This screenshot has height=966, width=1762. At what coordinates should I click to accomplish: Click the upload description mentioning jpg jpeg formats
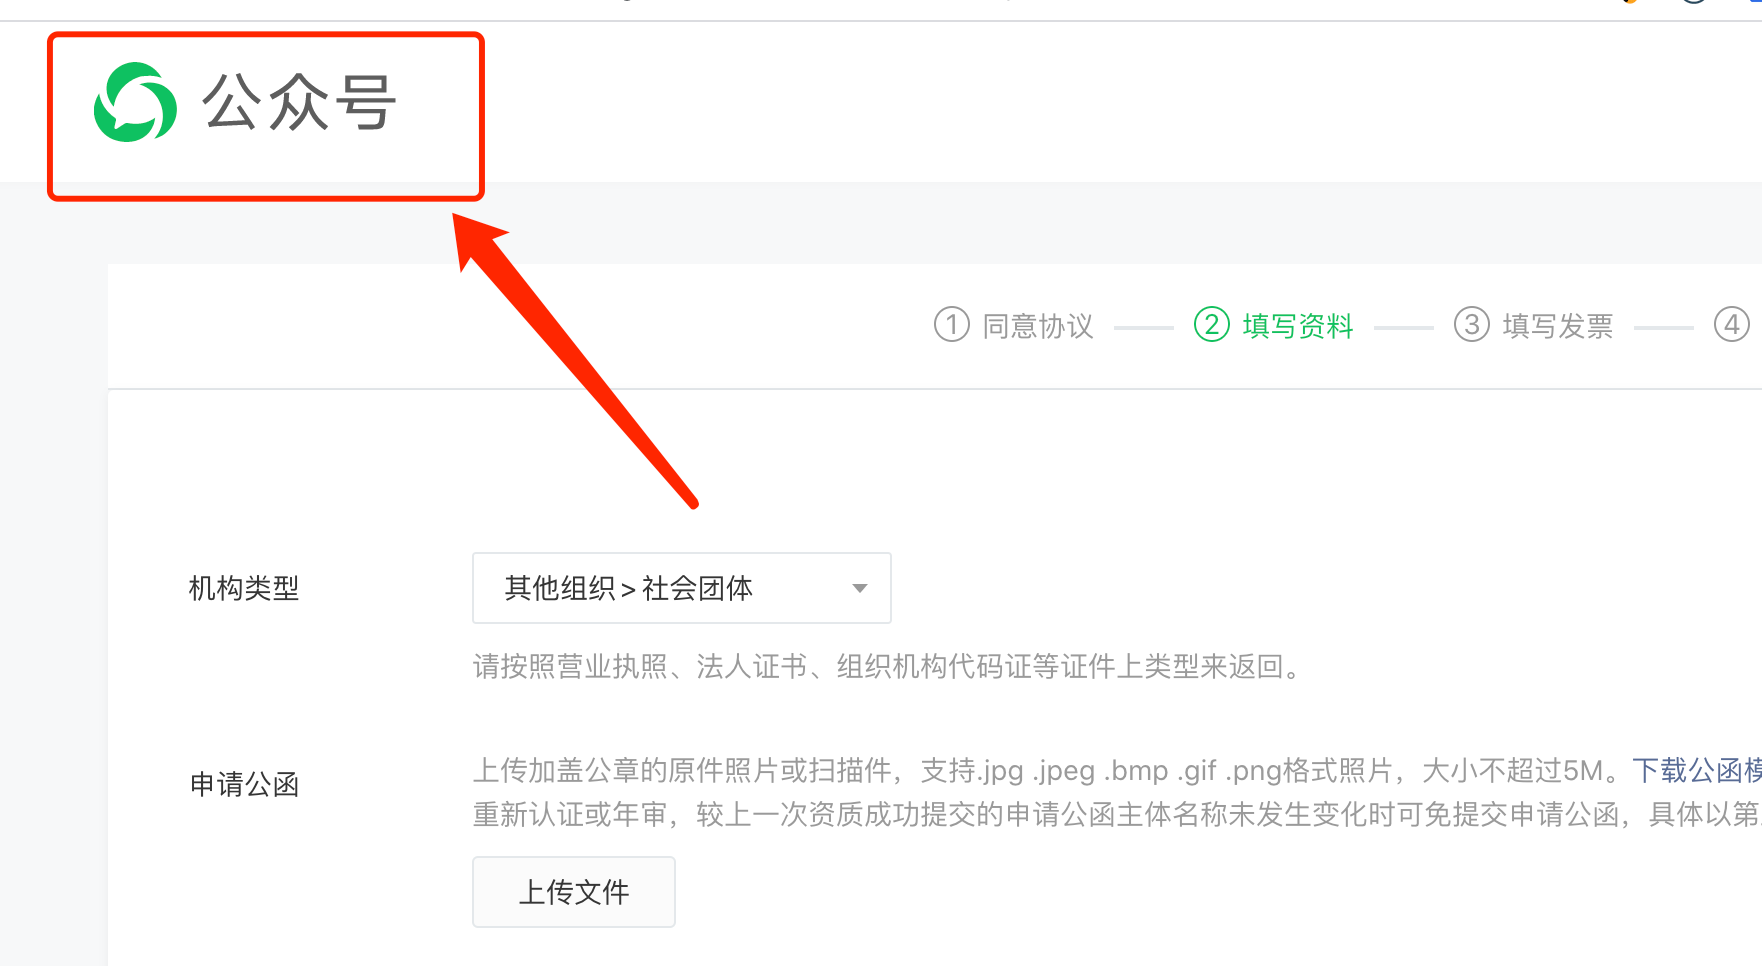[1052, 770]
